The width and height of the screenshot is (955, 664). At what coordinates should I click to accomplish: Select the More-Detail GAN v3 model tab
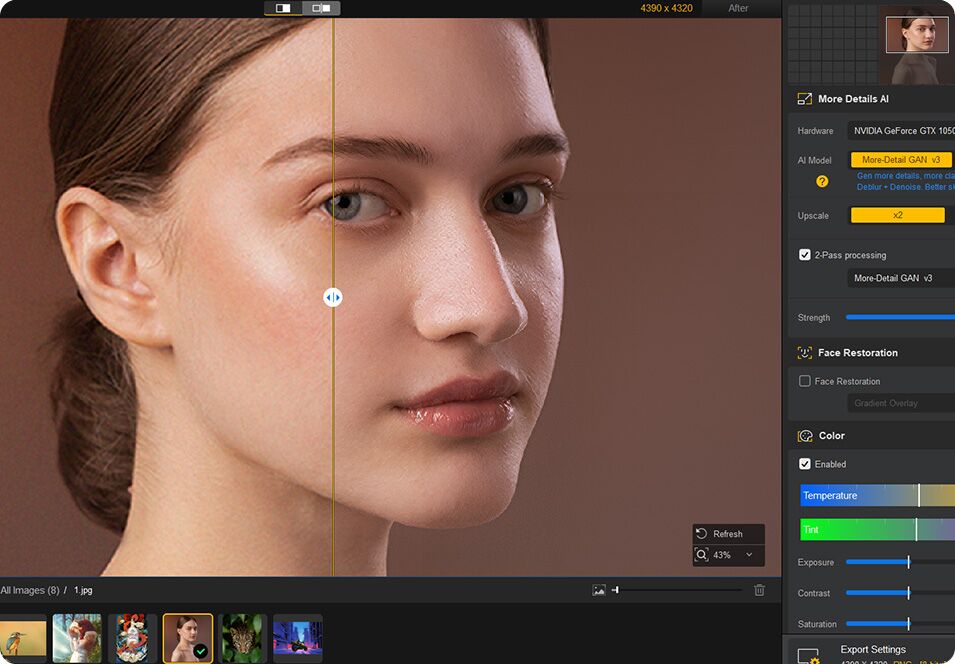coord(900,160)
